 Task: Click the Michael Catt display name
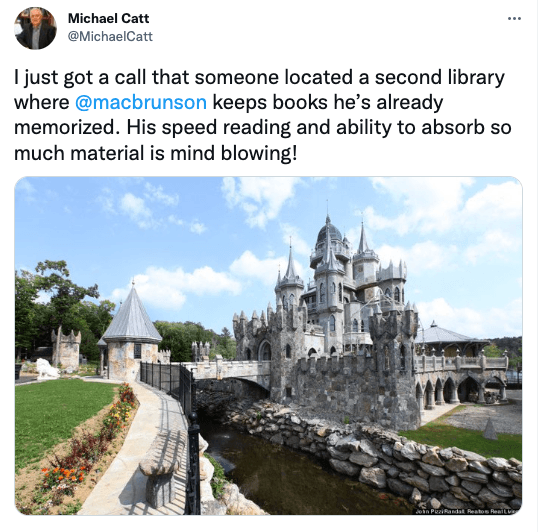click(108, 18)
